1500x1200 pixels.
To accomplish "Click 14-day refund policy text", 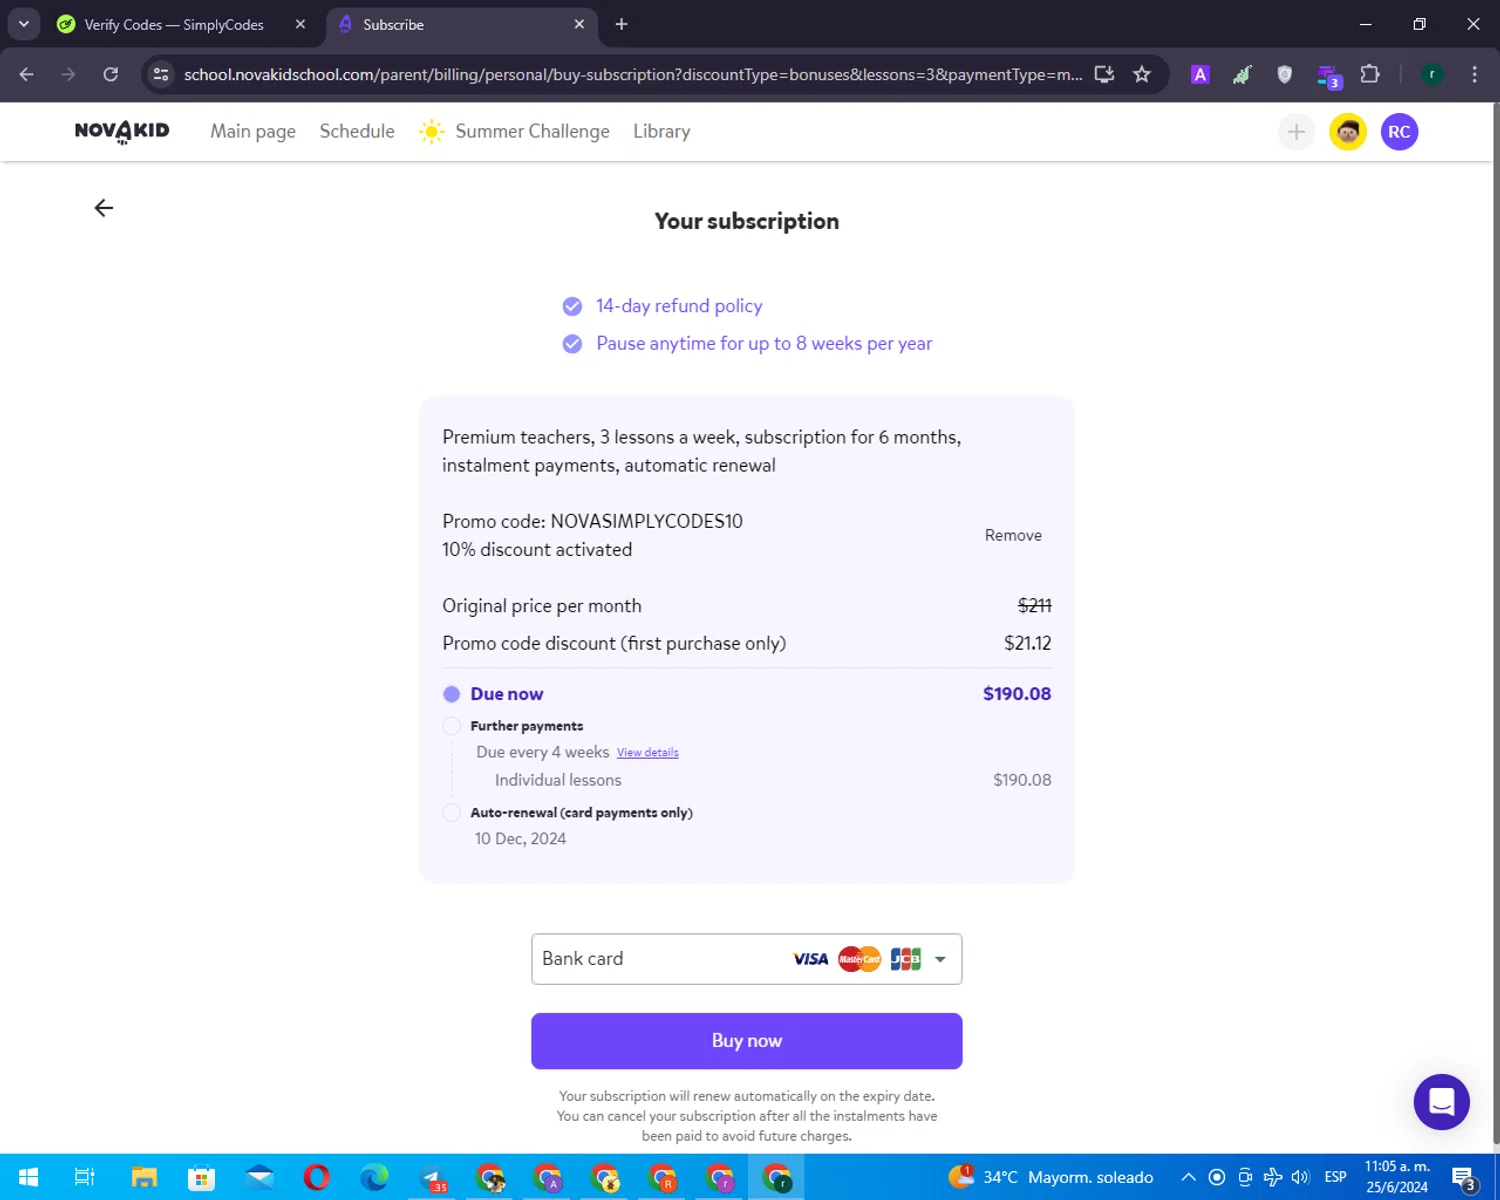I will click(x=679, y=306).
